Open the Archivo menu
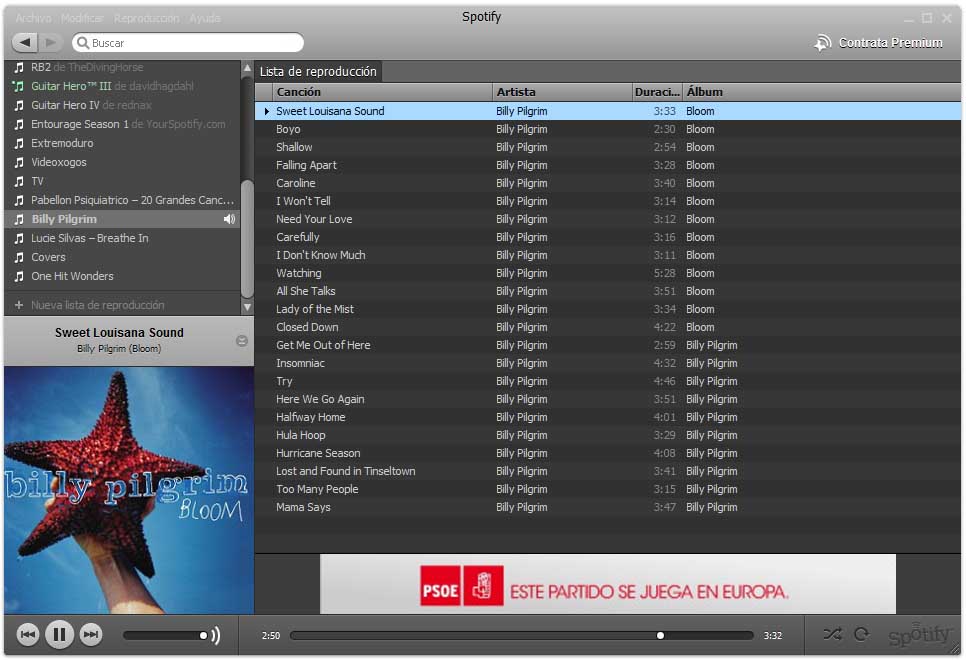This screenshot has width=966, height=660. pos(33,18)
